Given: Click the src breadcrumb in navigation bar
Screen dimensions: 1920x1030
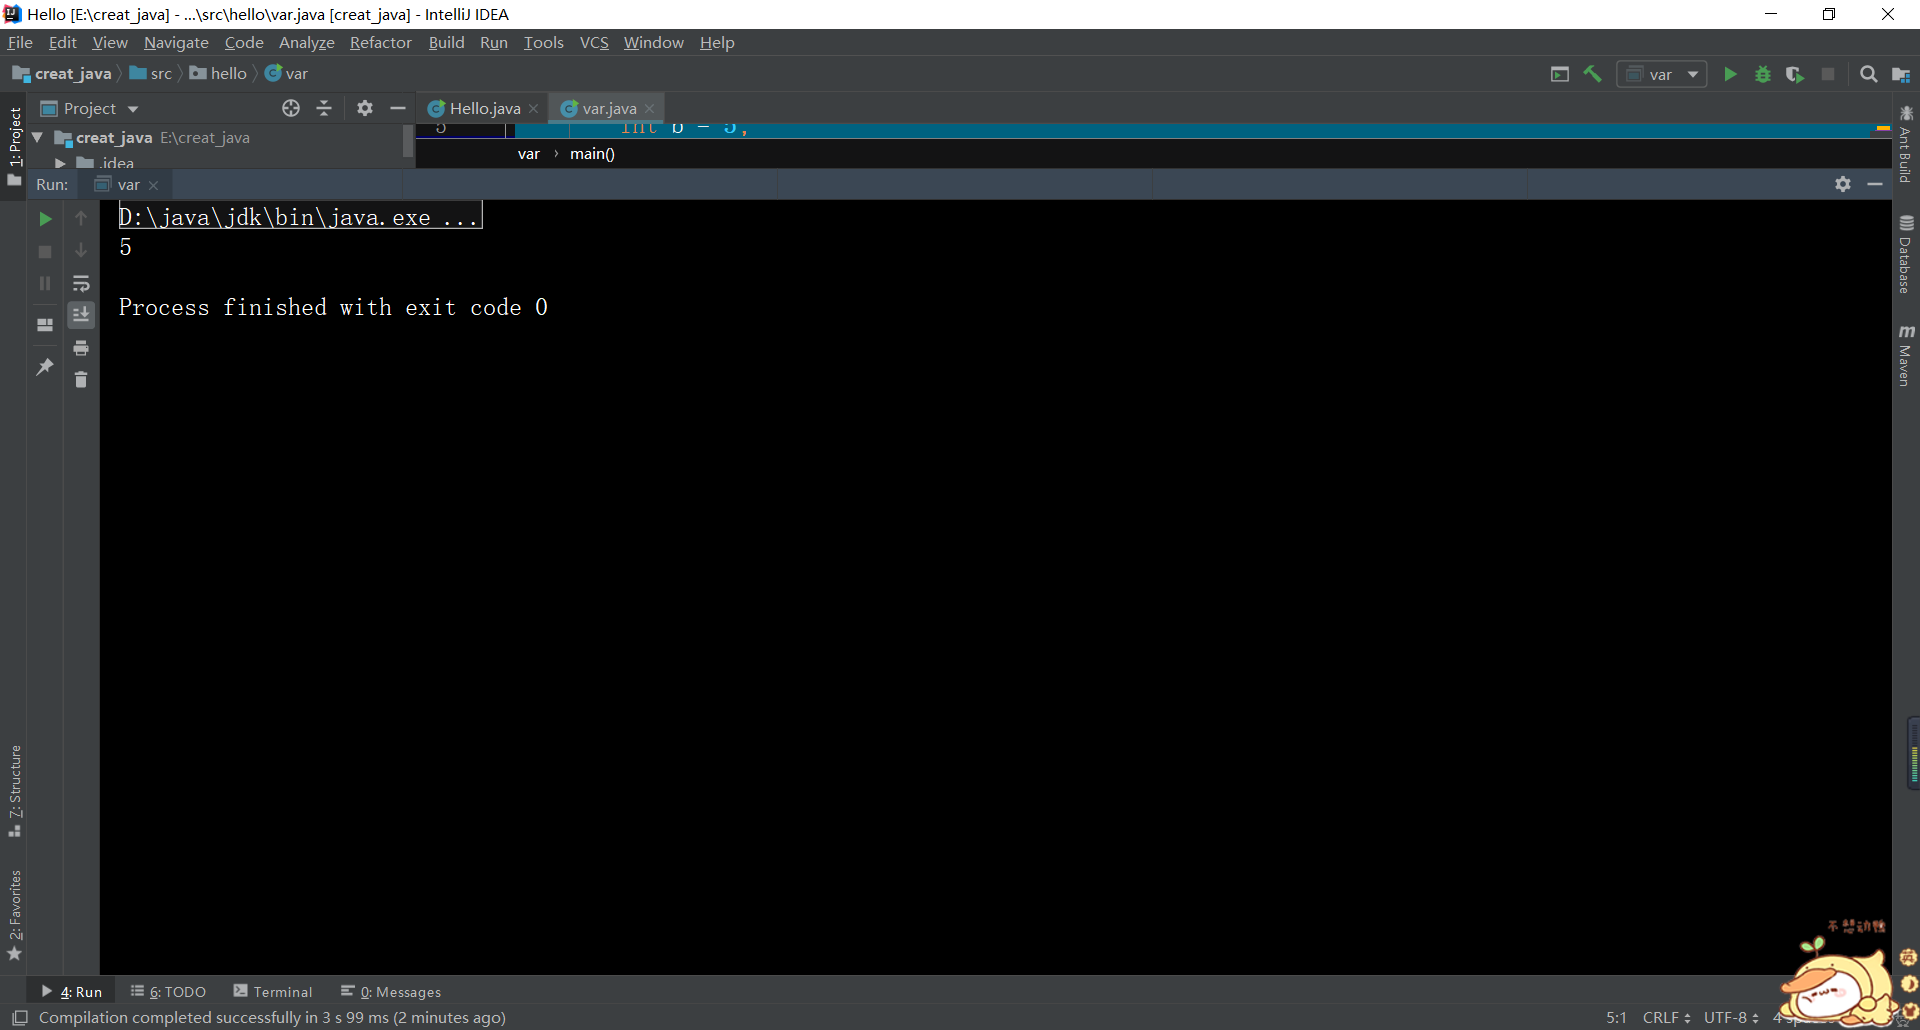Looking at the screenshot, I should [151, 73].
